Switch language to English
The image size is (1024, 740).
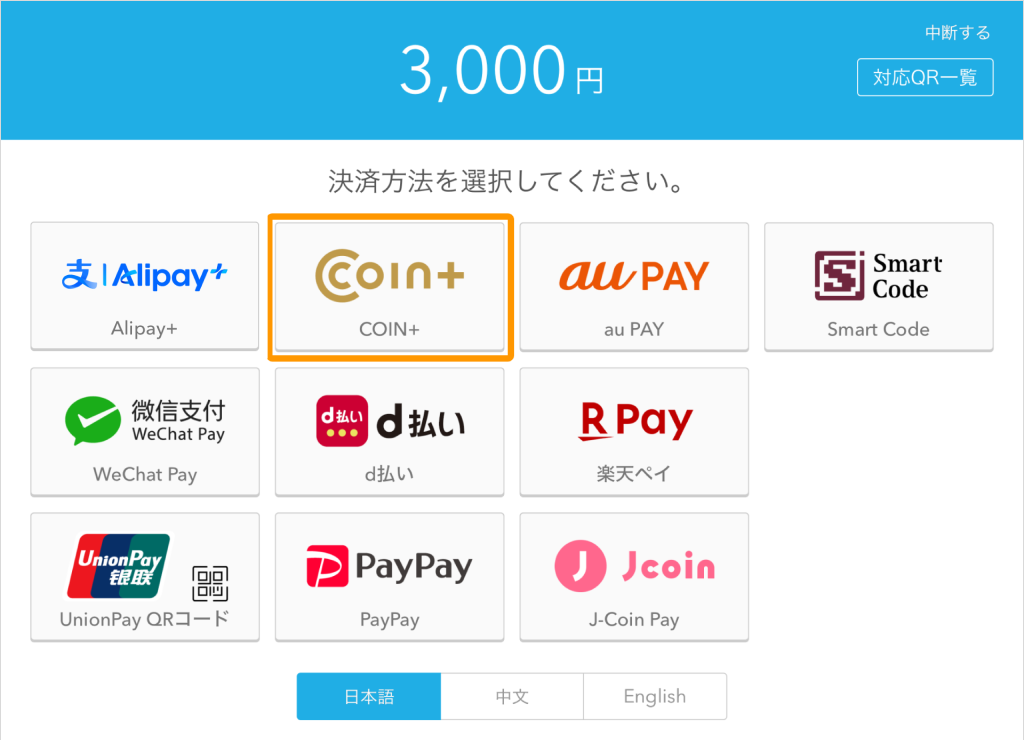click(655, 696)
